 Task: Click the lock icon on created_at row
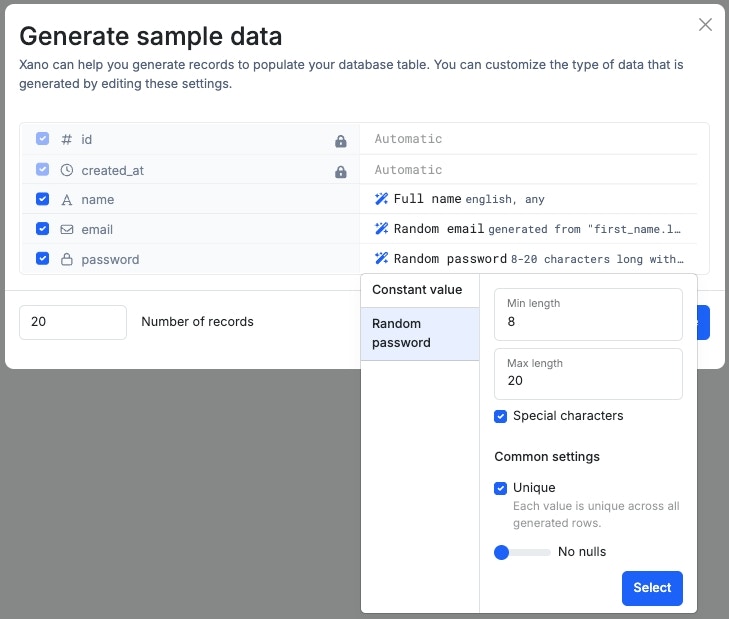point(341,171)
